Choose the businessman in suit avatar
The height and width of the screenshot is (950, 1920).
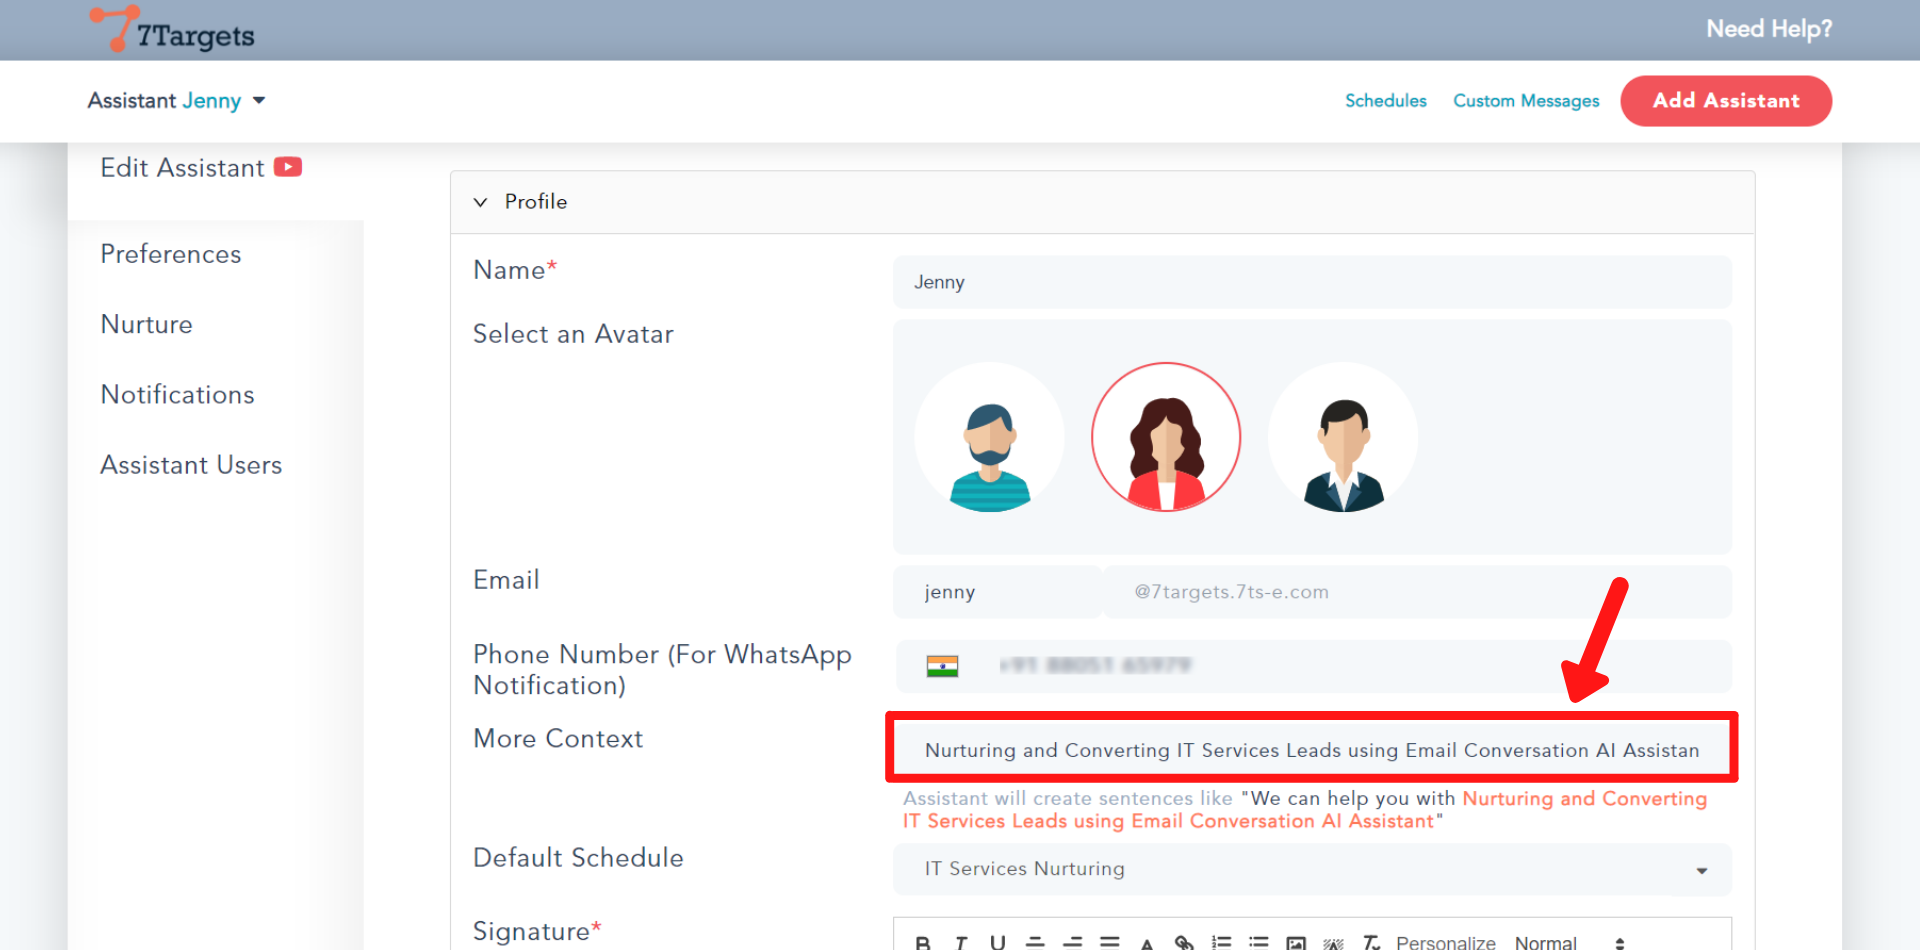point(1343,437)
